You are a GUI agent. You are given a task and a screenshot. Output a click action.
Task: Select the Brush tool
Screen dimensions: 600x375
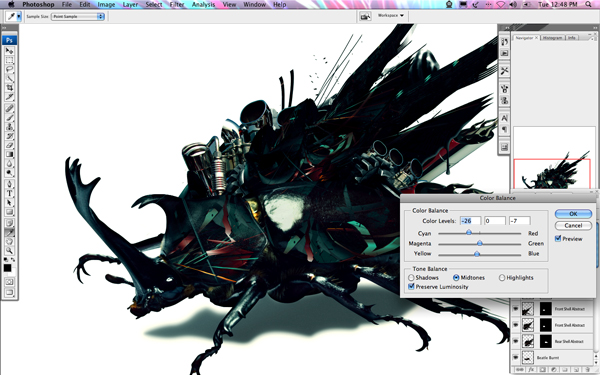click(9, 117)
